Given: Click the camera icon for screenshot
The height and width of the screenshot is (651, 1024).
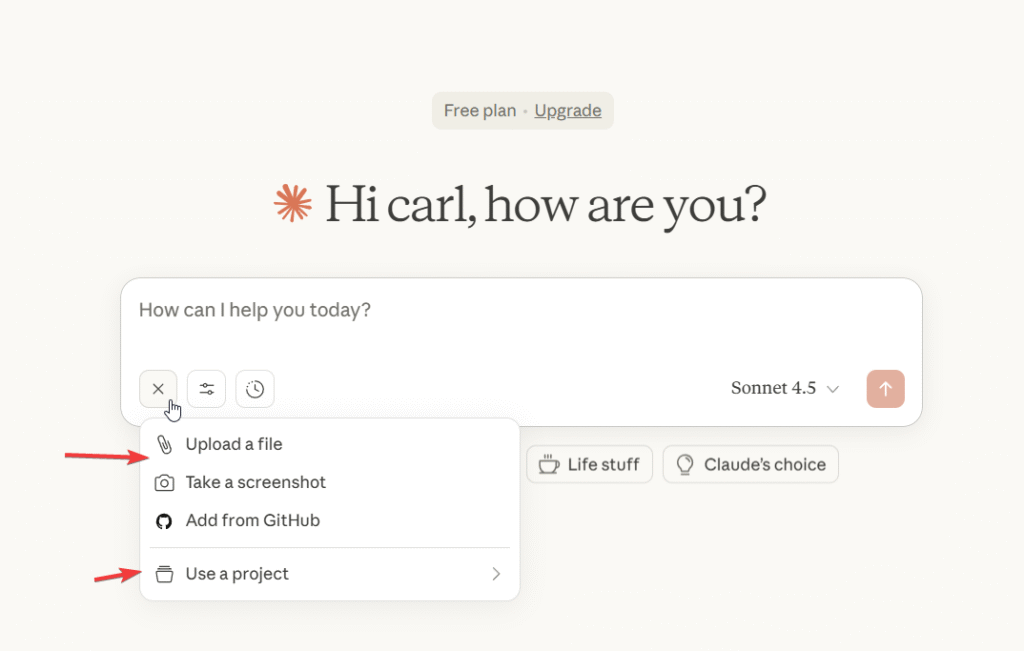Looking at the screenshot, I should [164, 483].
